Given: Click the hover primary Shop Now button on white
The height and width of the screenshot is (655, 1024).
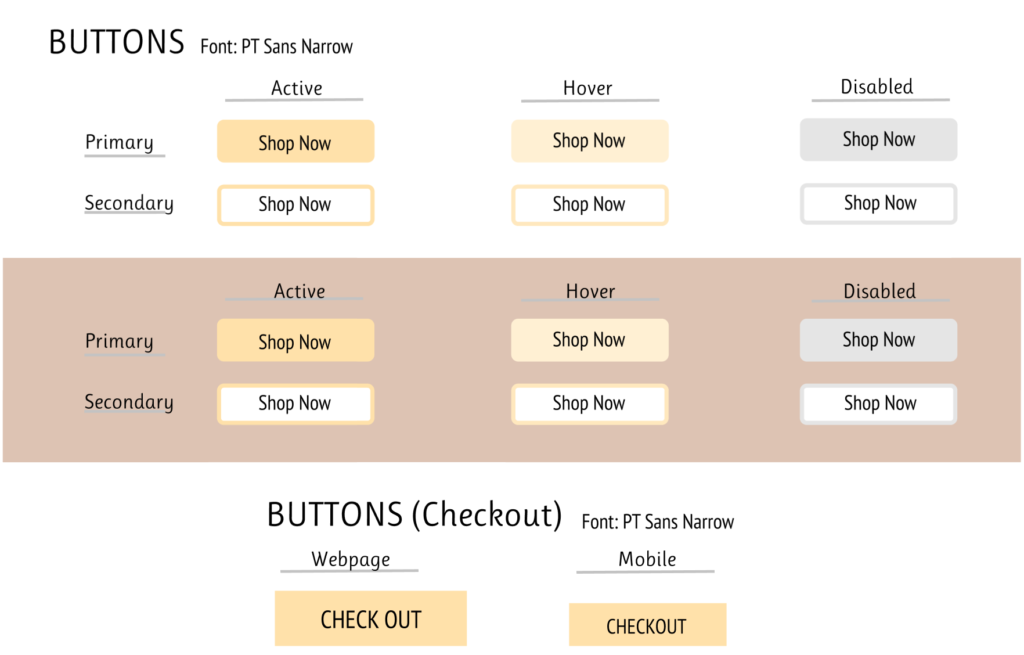Looking at the screenshot, I should [x=589, y=141].
